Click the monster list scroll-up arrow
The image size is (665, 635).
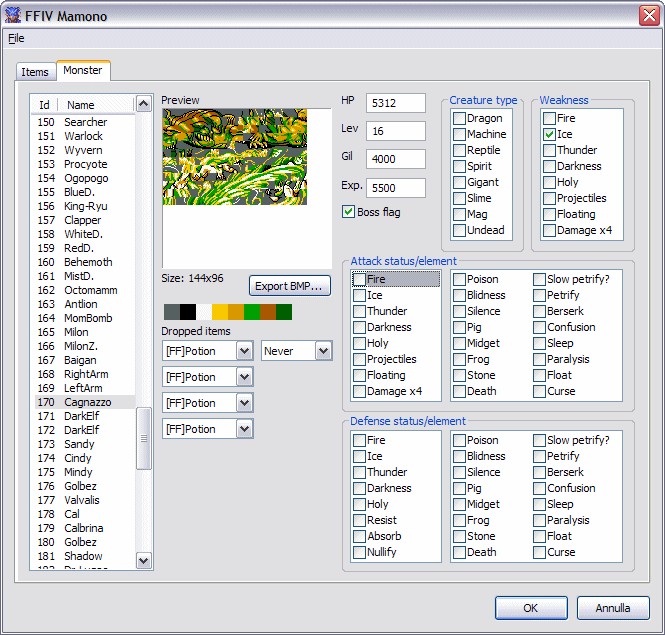[x=143, y=104]
